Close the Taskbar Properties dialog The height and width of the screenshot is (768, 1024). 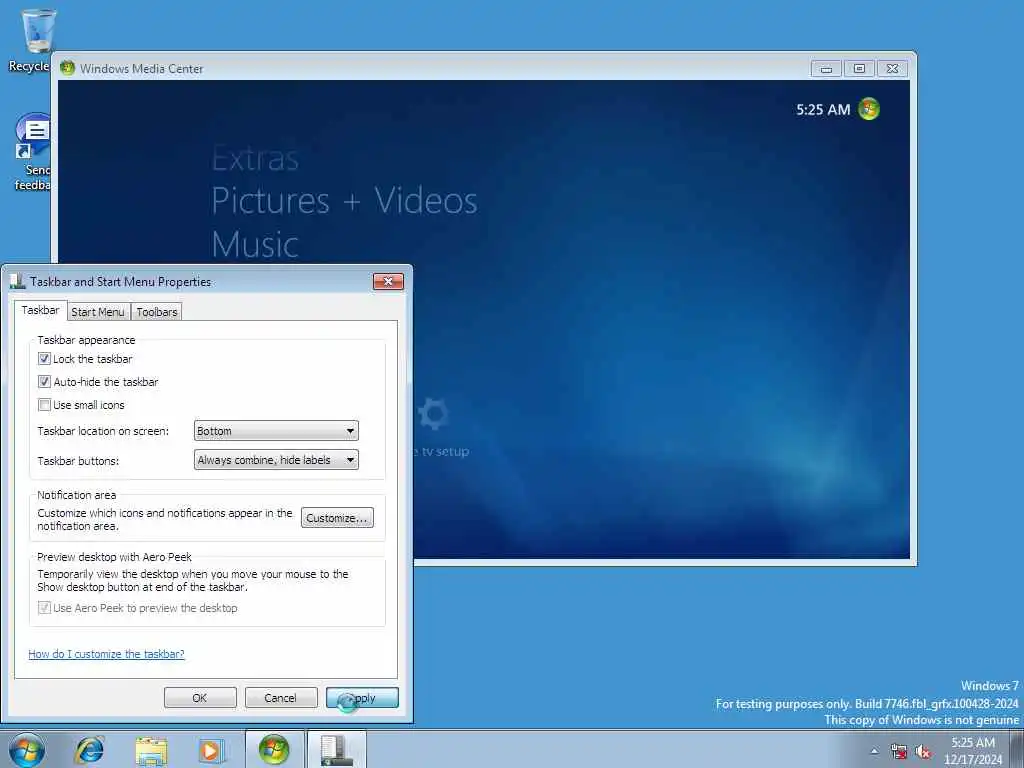(x=389, y=281)
